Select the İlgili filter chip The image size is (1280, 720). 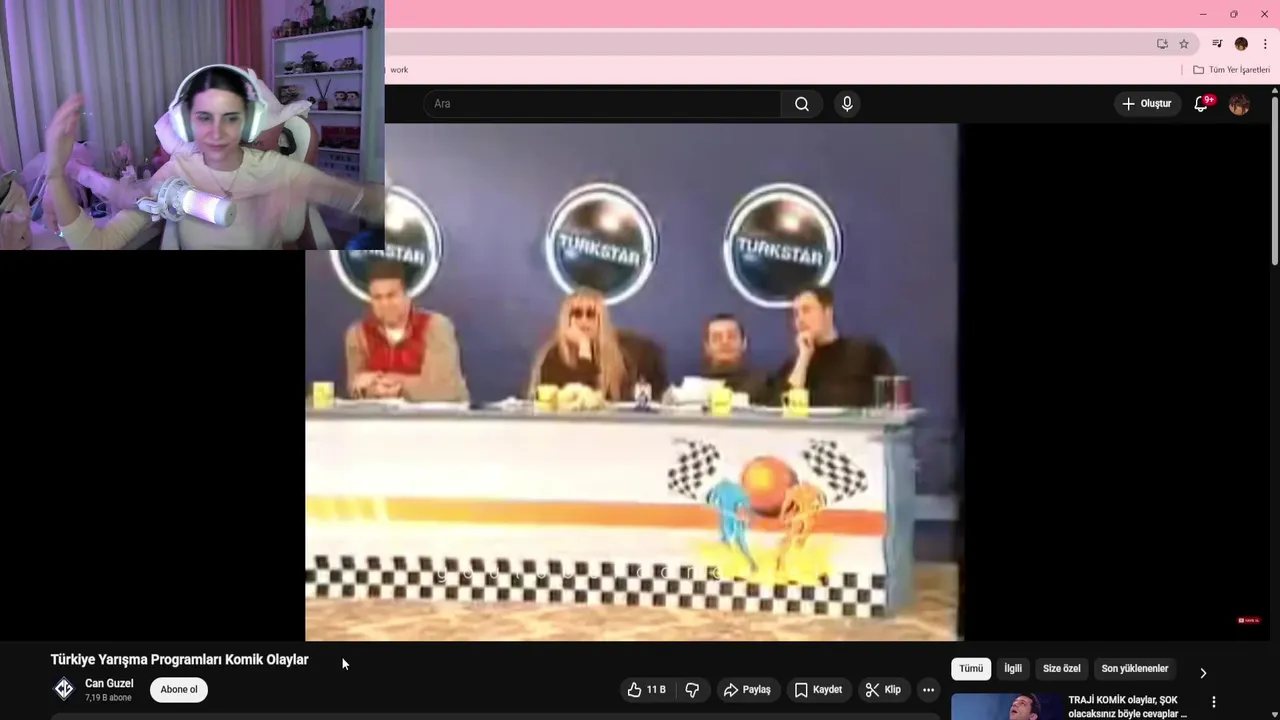coord(1013,669)
